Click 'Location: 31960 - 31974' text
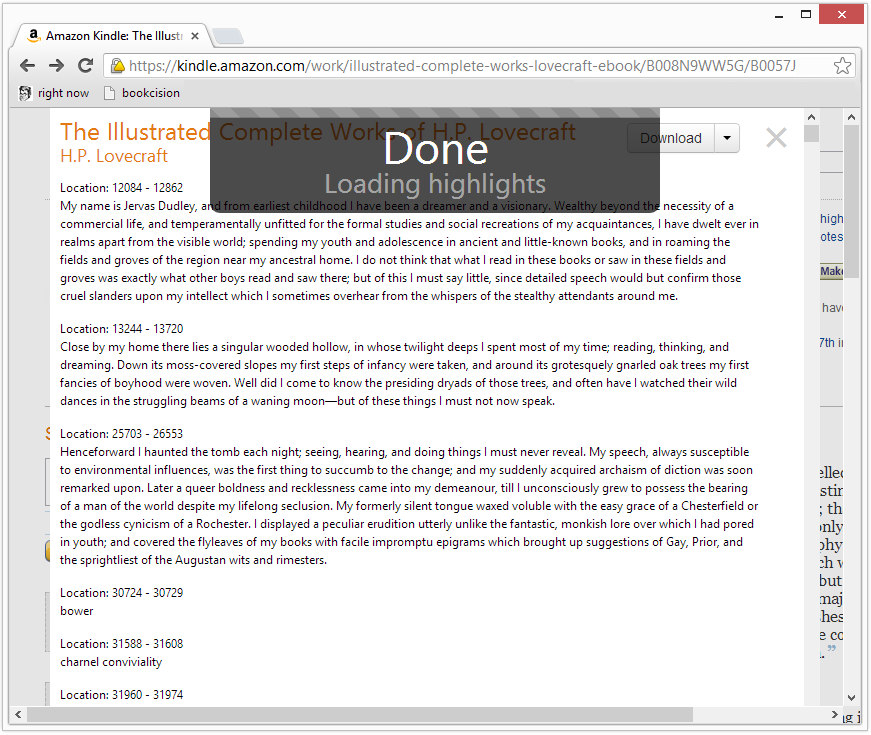This screenshot has height=735, width=871. (x=122, y=695)
